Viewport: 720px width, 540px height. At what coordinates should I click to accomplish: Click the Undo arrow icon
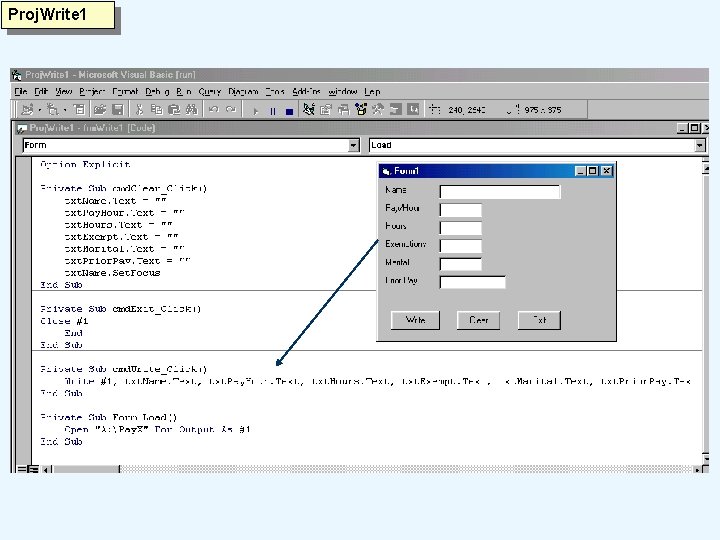[x=214, y=110]
